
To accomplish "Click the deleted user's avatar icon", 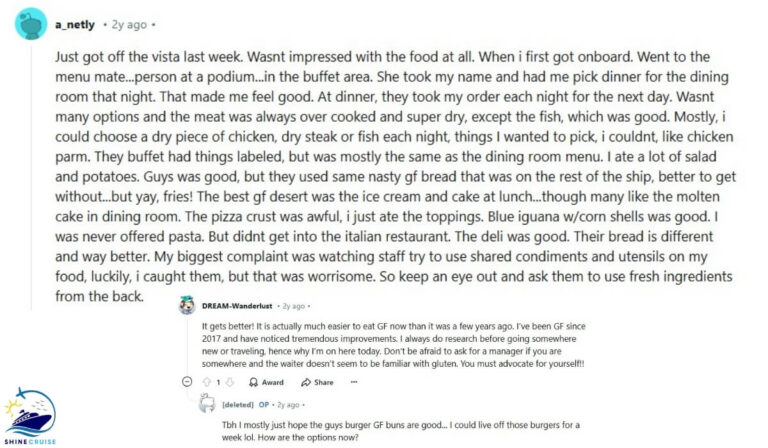I will click(x=208, y=403).
